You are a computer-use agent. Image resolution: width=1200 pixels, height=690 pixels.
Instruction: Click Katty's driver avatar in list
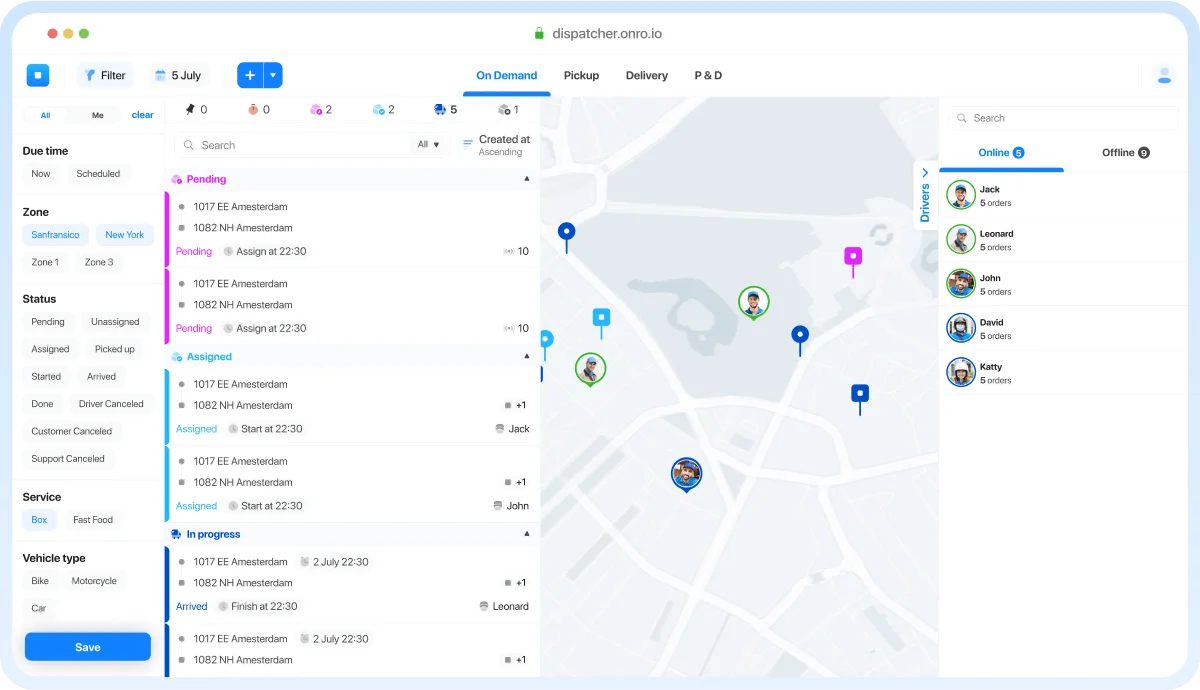(961, 372)
